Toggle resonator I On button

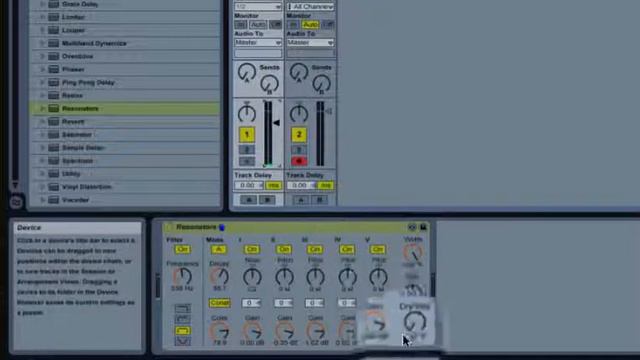tap(251, 249)
